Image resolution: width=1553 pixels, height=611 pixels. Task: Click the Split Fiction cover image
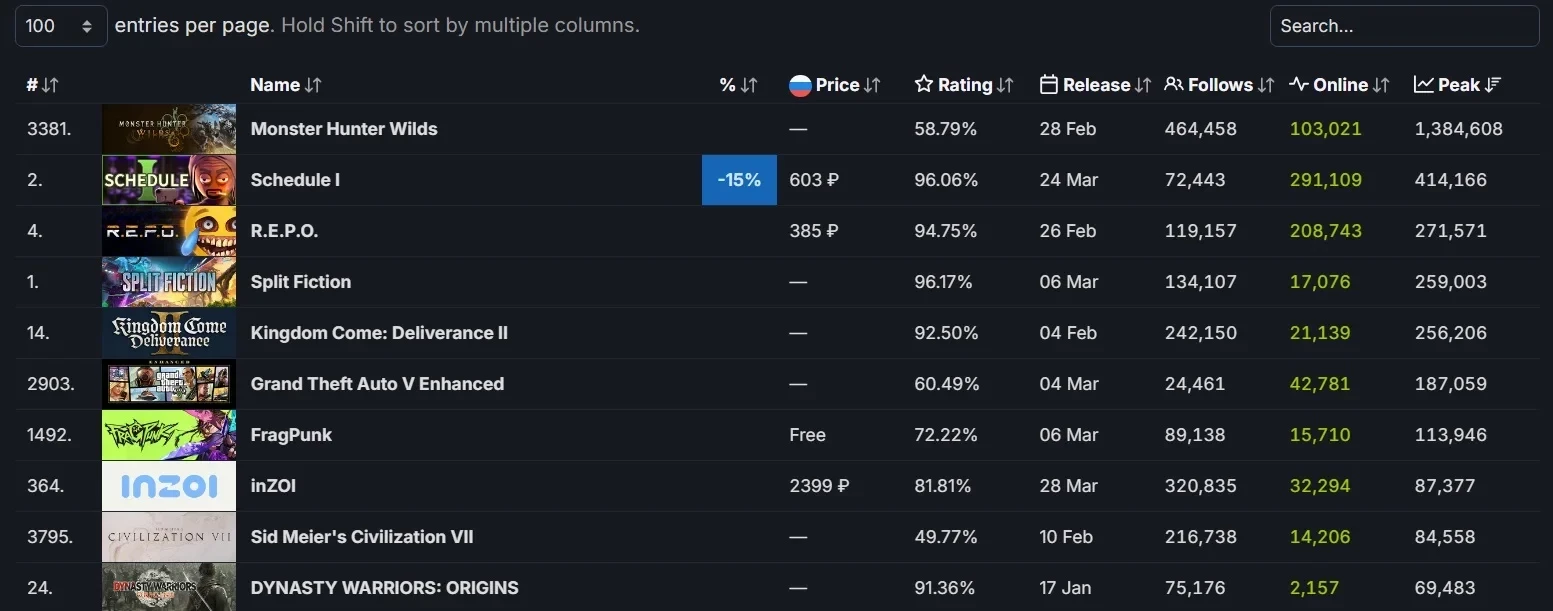(169, 282)
